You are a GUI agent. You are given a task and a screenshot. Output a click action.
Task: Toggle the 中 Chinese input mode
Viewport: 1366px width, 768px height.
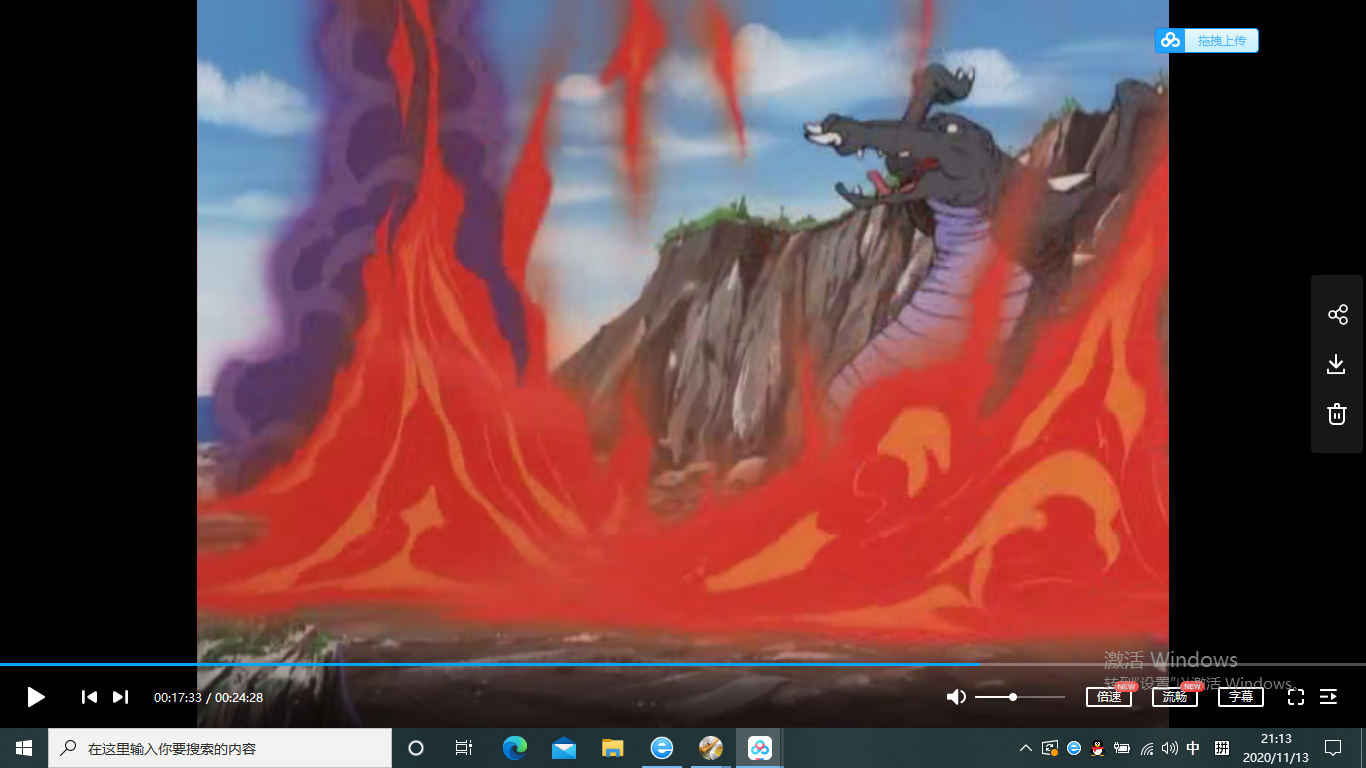[x=1193, y=748]
